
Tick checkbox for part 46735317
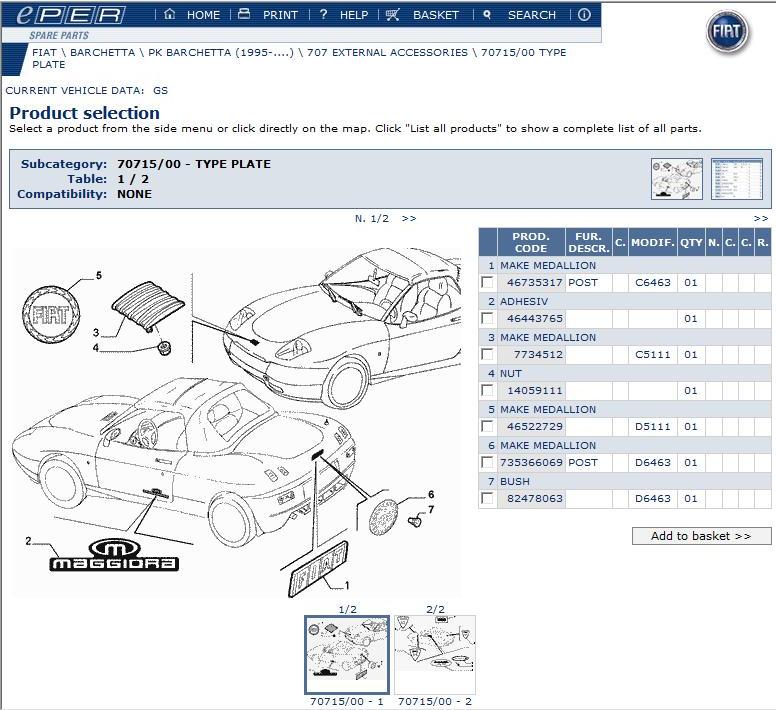[x=487, y=283]
